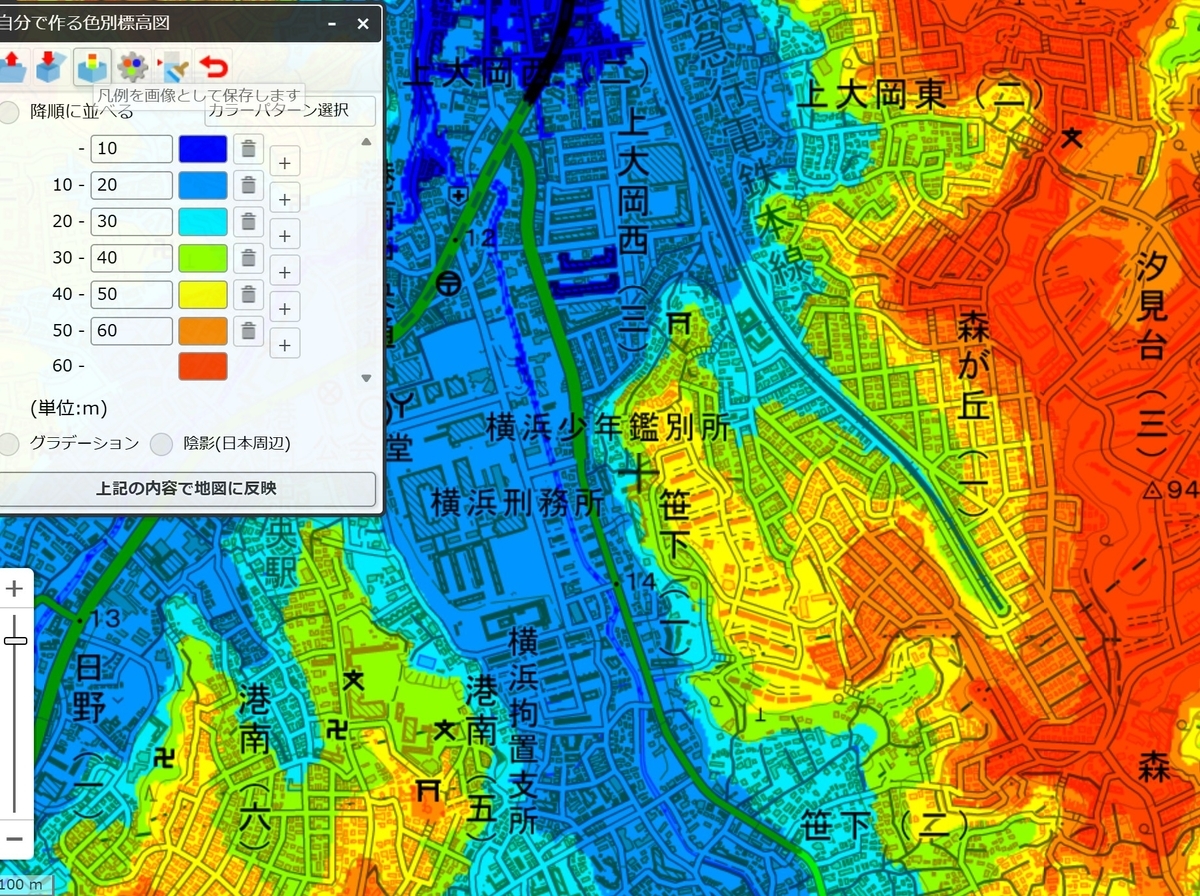
Task: Enable the 陰影(日本周辺) option
Action: tap(162, 443)
